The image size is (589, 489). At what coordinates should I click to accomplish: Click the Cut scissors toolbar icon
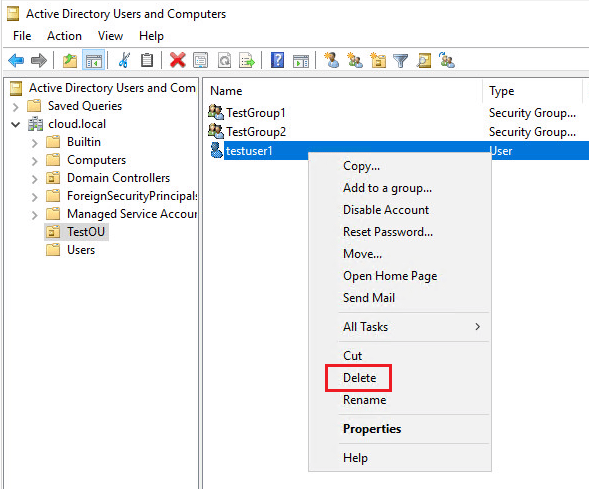pos(124,60)
